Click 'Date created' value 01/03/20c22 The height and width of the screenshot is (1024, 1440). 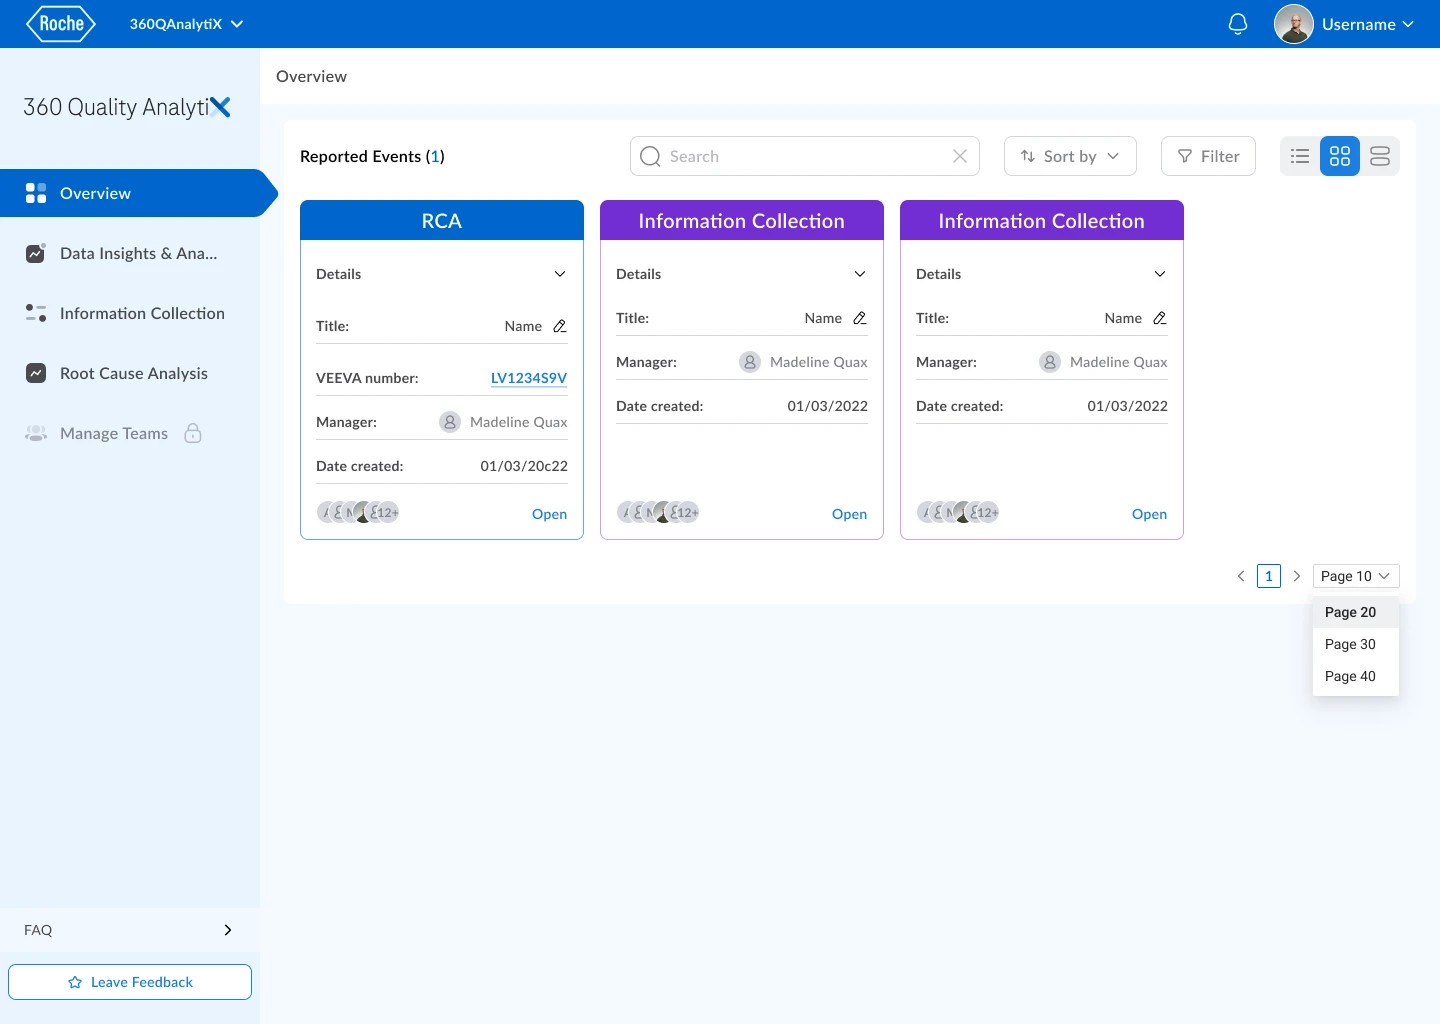(x=524, y=466)
